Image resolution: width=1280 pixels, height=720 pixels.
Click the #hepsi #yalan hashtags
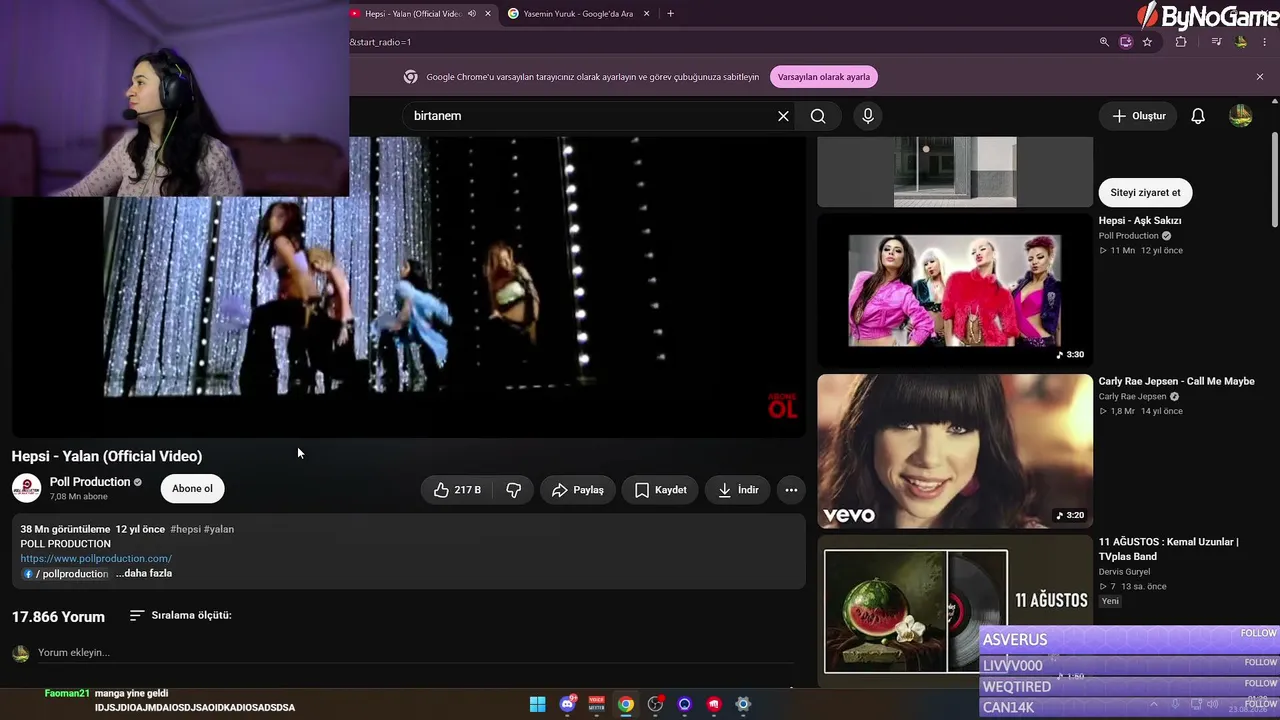[202, 529]
